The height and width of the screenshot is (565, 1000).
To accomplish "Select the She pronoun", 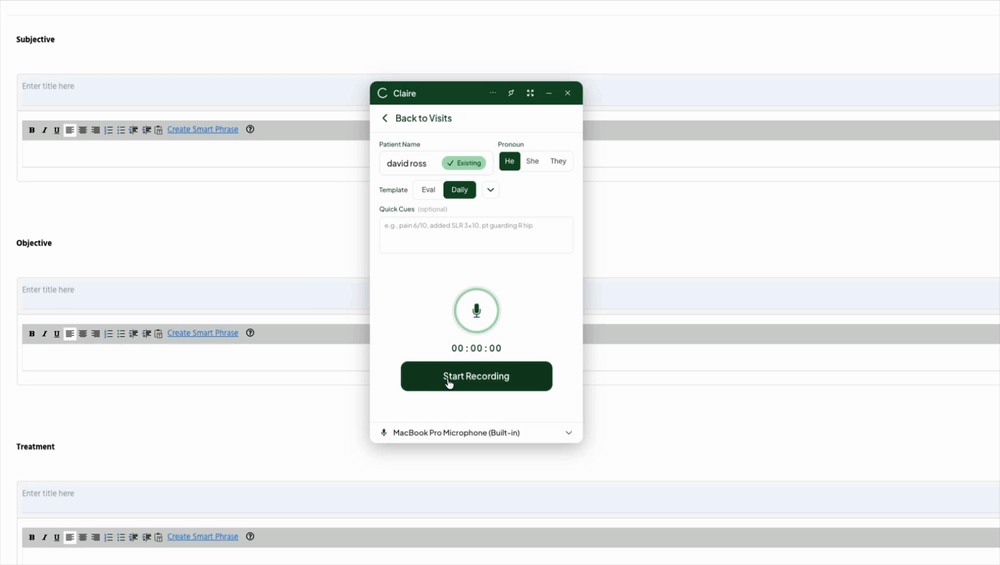I will tap(533, 161).
